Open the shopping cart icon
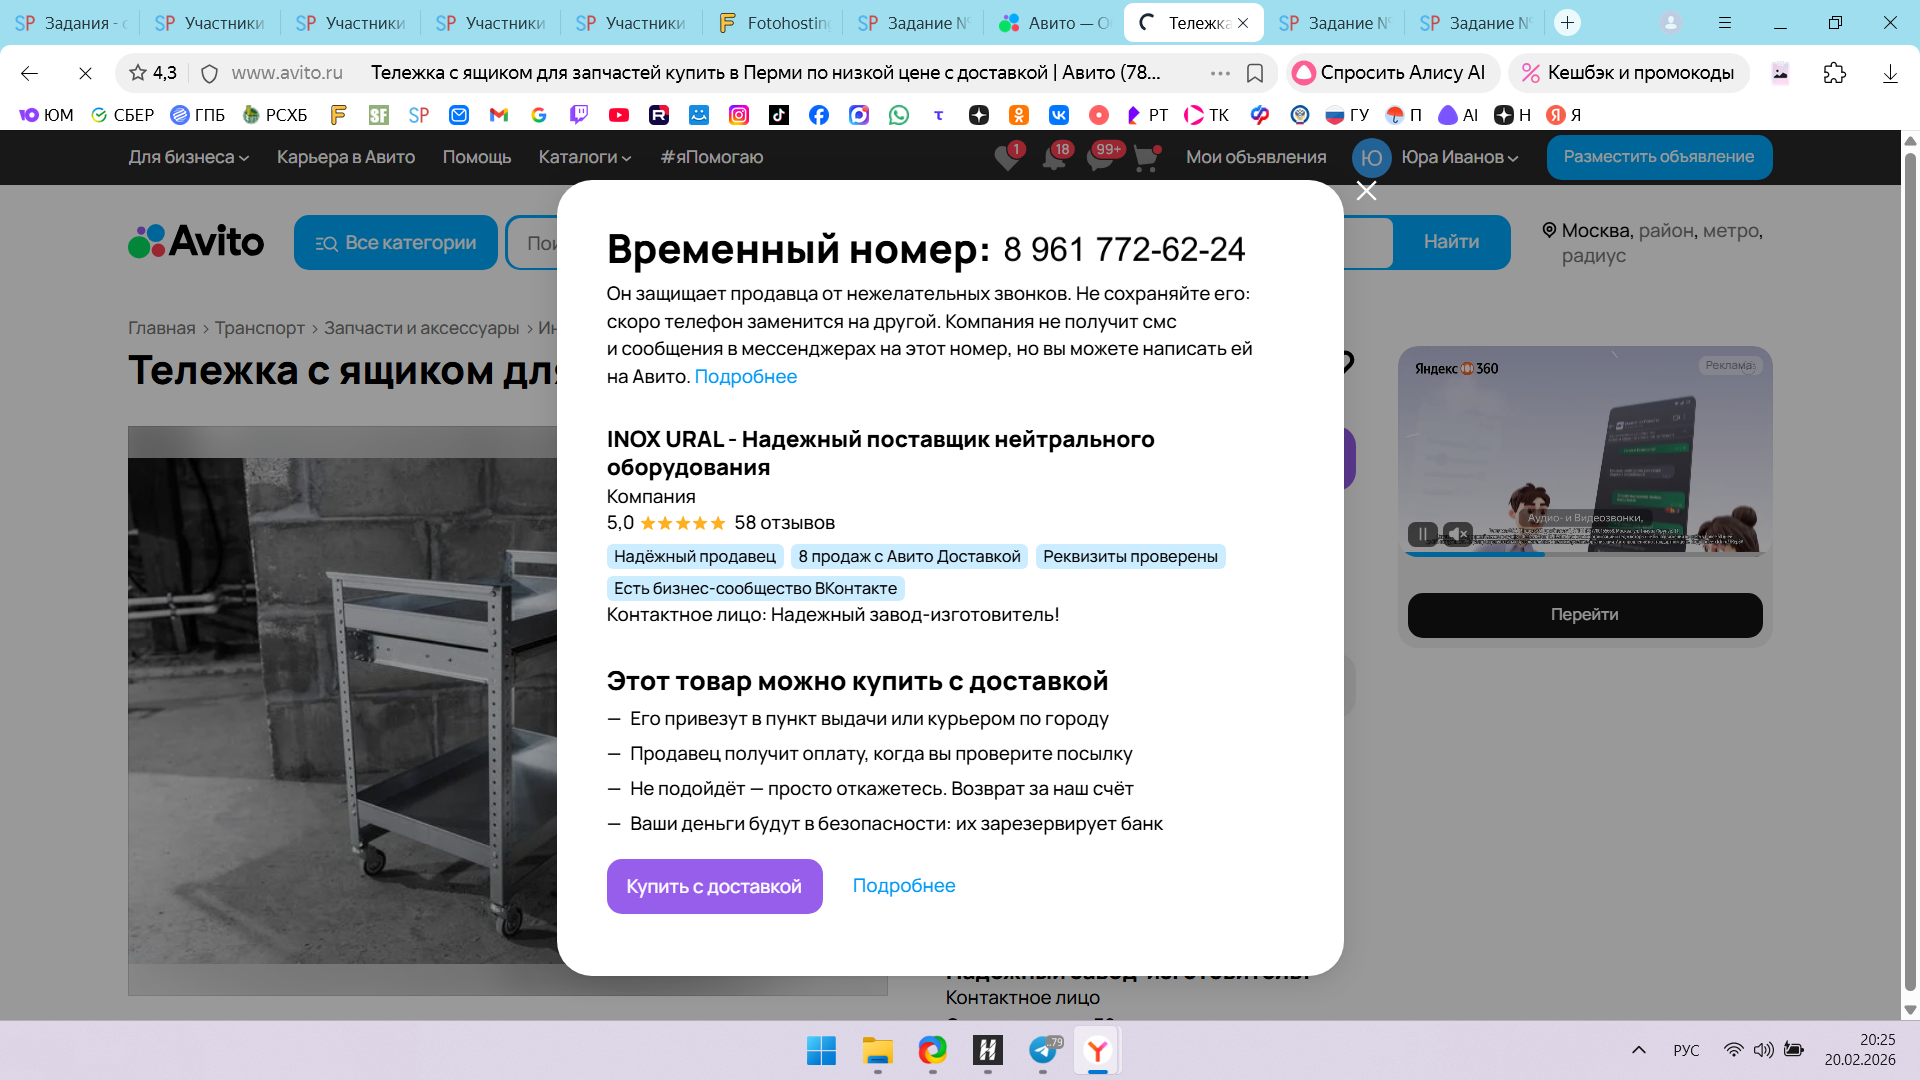The height and width of the screenshot is (1080, 1920). tap(1146, 158)
